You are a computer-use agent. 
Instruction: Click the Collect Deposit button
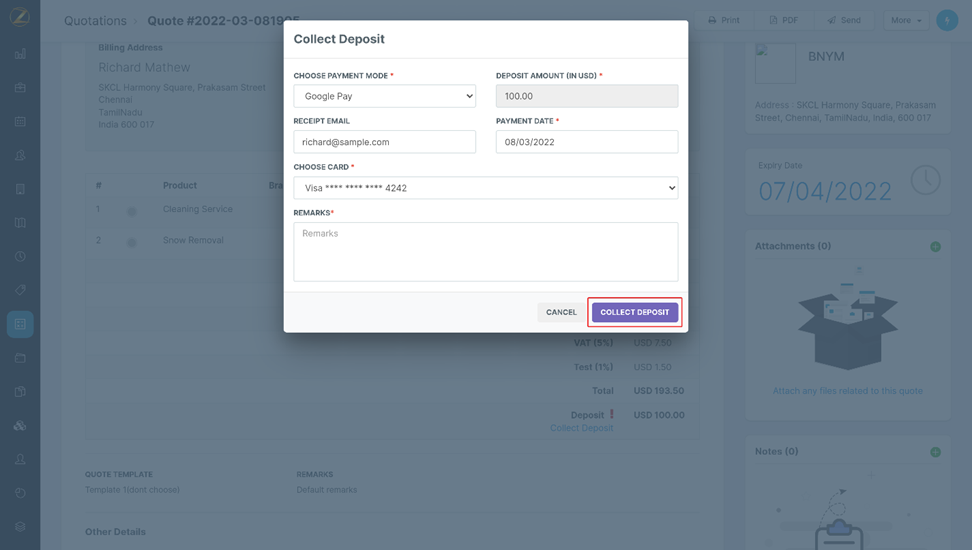(635, 312)
